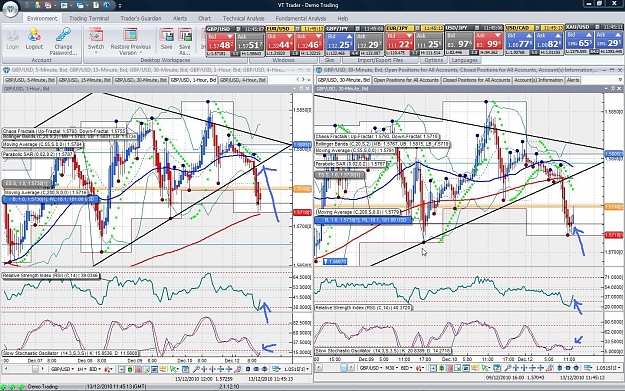Click Slow Stochastic Oscillator label on the 30-Minute chart
Viewport: 625px width, 391px height.
(383, 351)
